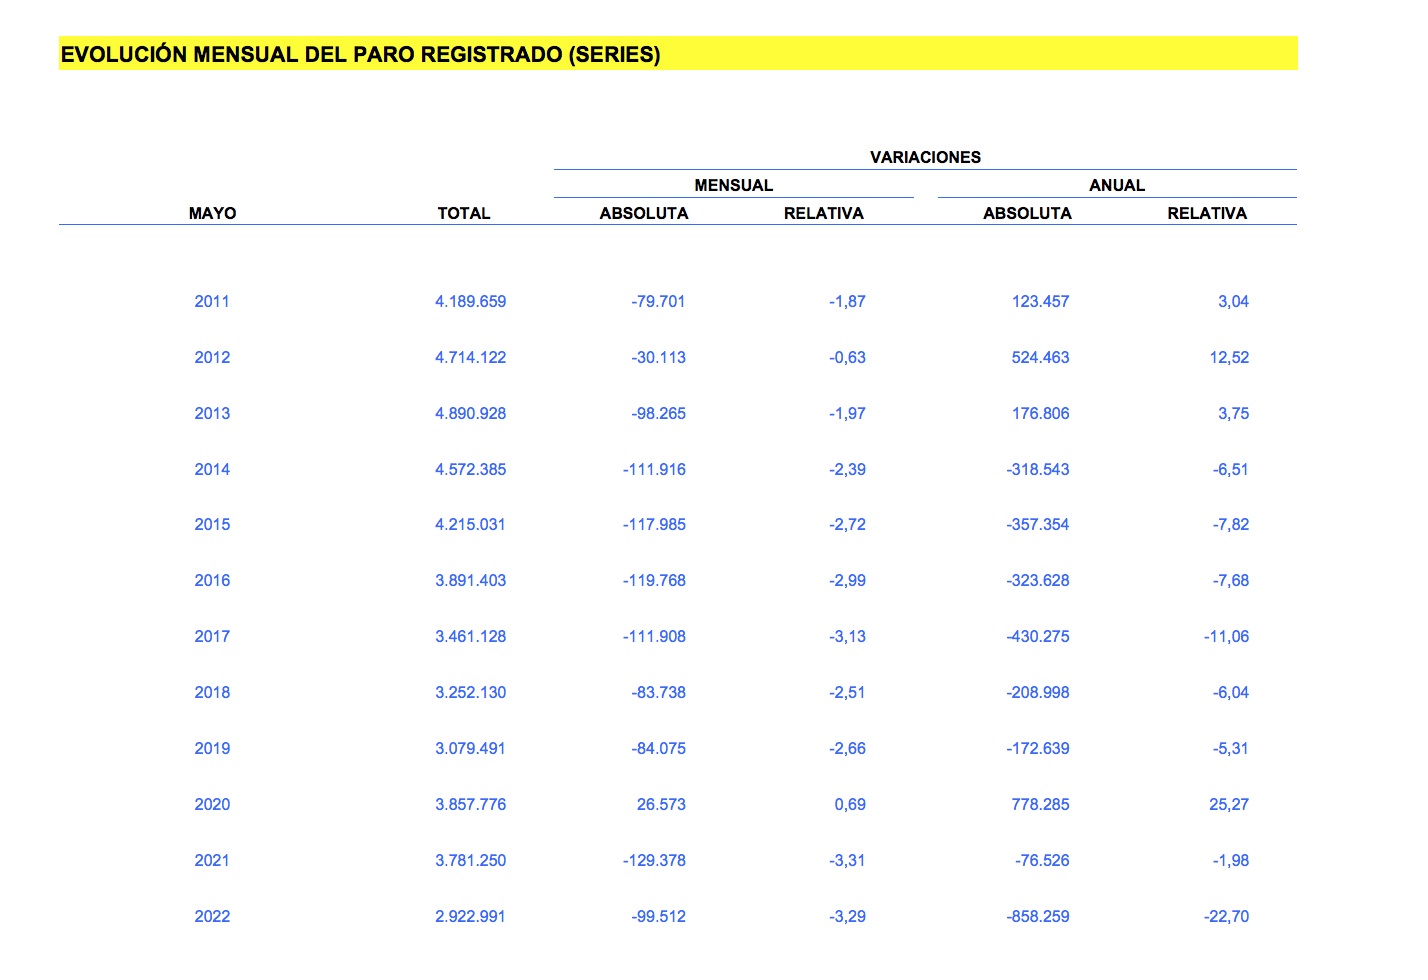The image size is (1428, 980).
Task: Select the VARIACIONES header
Action: (x=925, y=157)
